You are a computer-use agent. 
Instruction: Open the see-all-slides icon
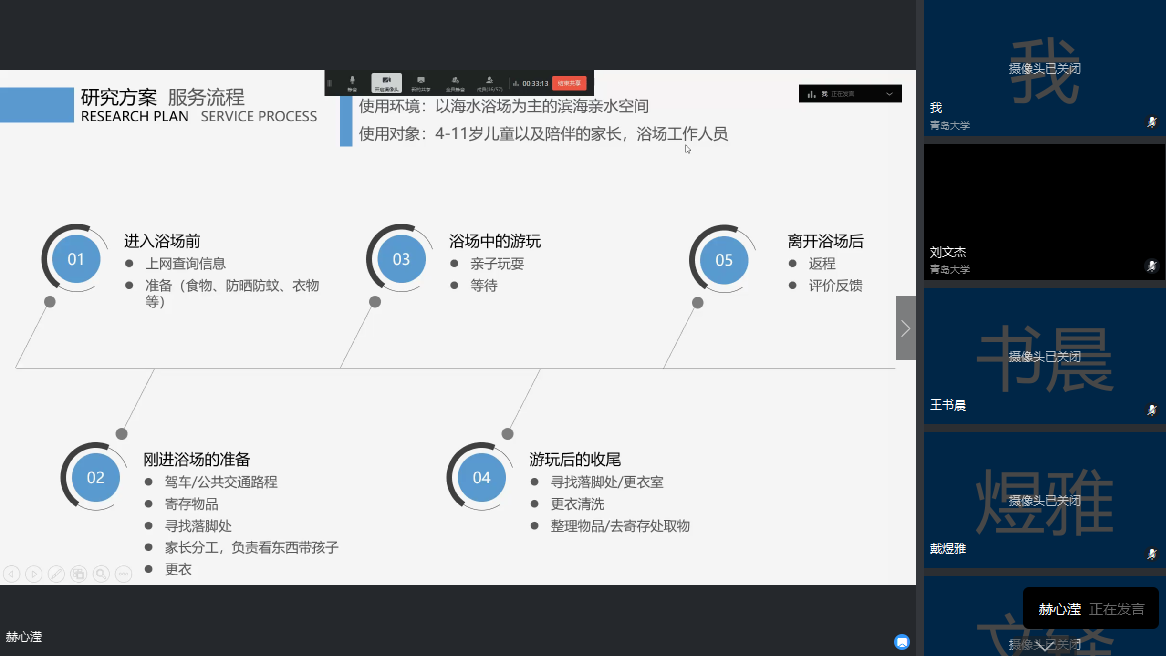click(78, 574)
